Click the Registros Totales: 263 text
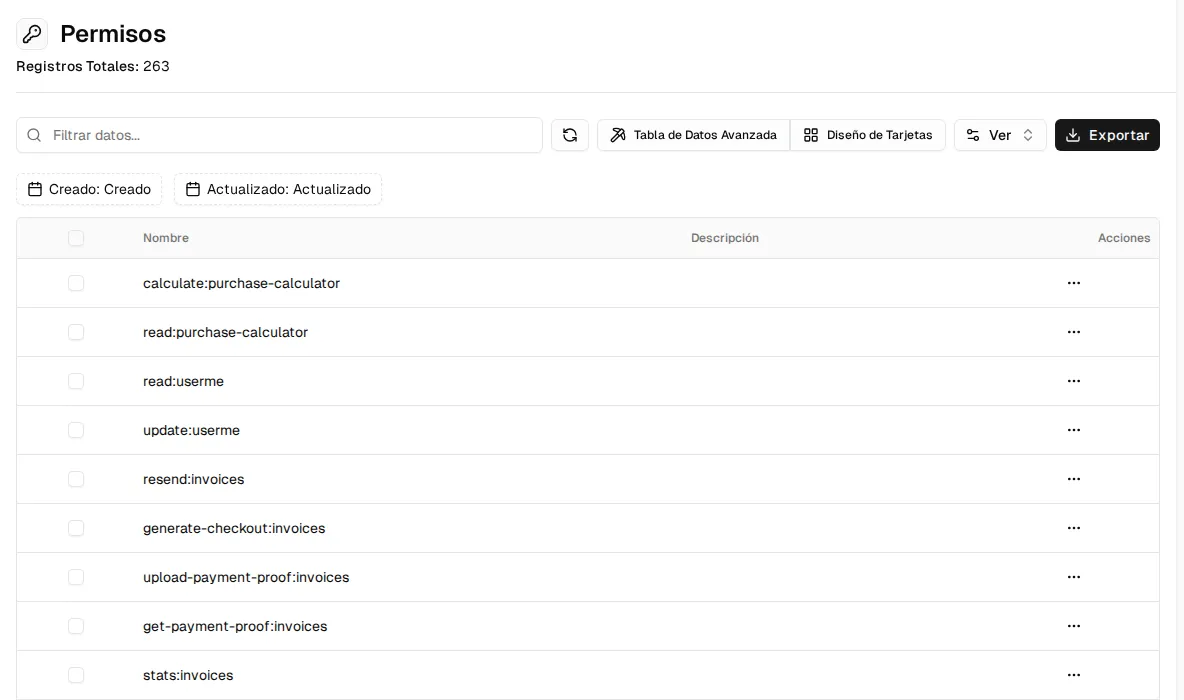1184x700 pixels. tap(93, 66)
